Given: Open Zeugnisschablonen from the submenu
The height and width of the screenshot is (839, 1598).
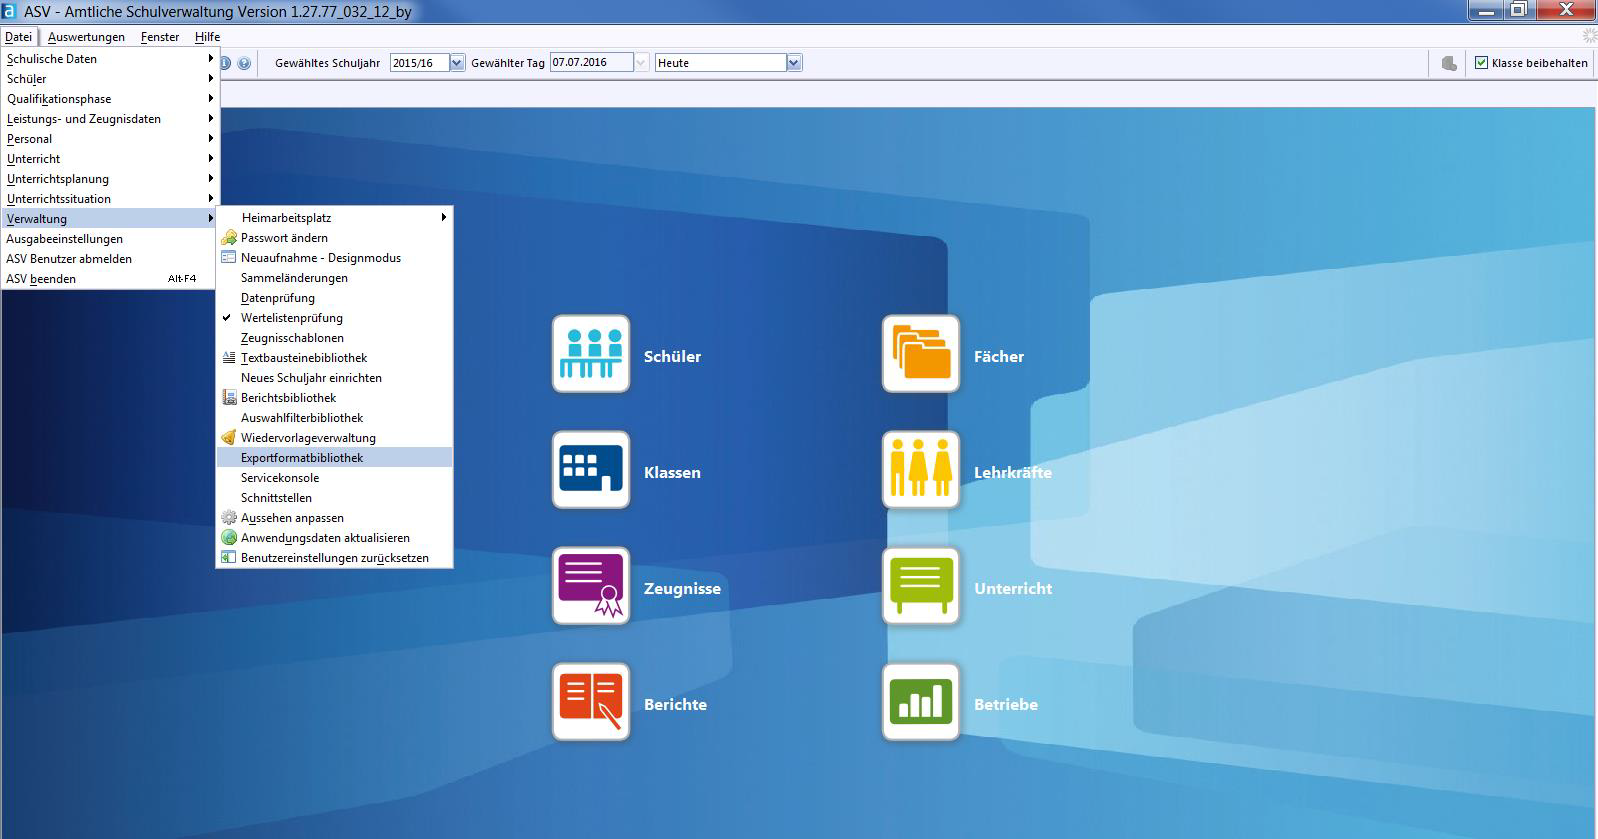Looking at the screenshot, I should 334,338.
